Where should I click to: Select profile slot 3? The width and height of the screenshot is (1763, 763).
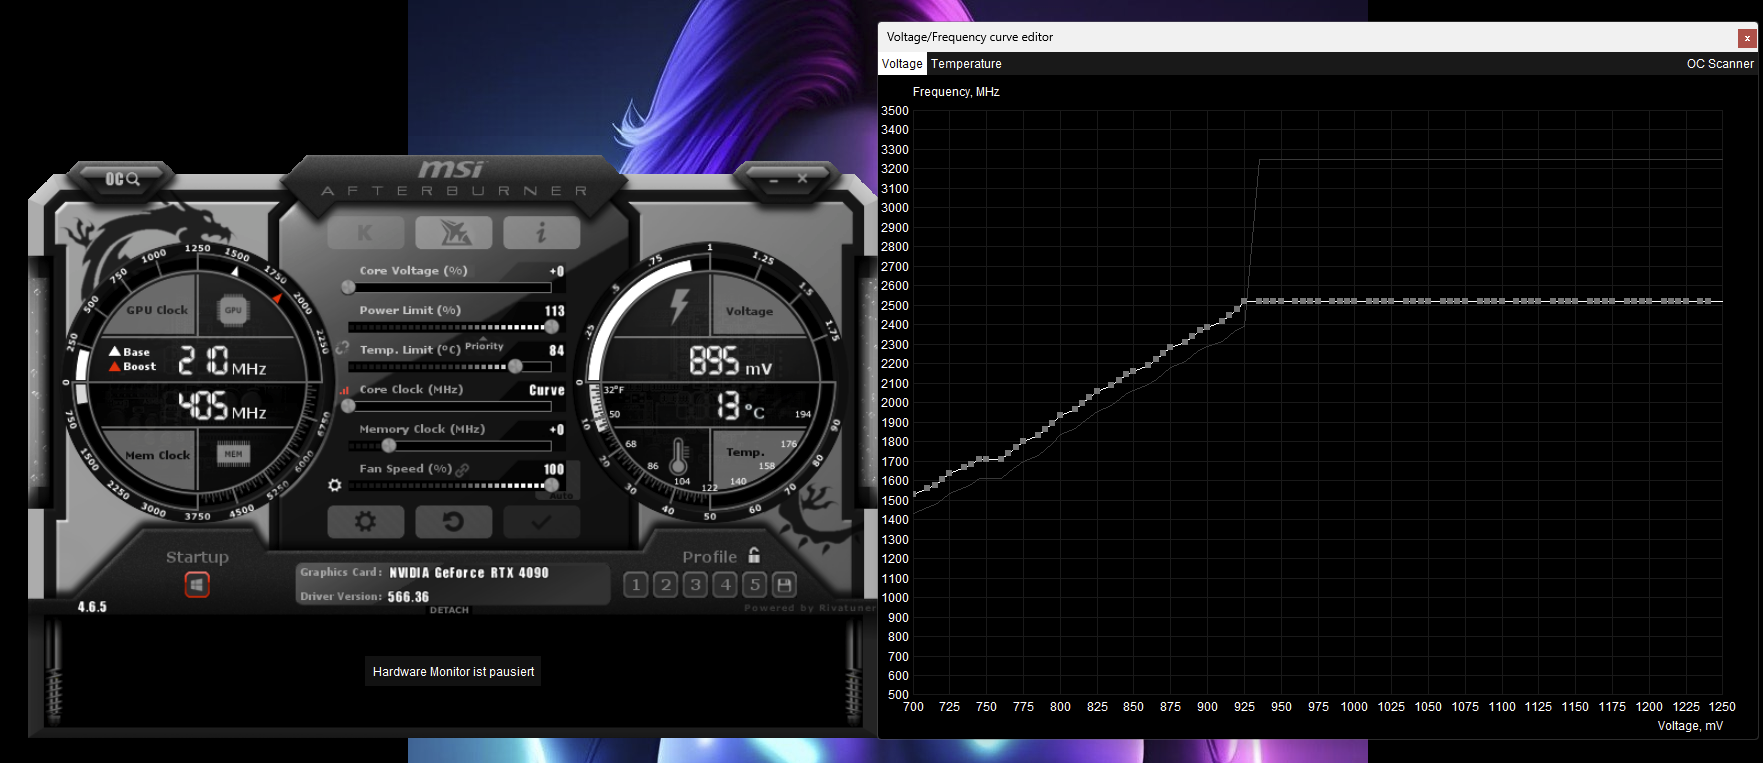pyautogui.click(x=696, y=584)
